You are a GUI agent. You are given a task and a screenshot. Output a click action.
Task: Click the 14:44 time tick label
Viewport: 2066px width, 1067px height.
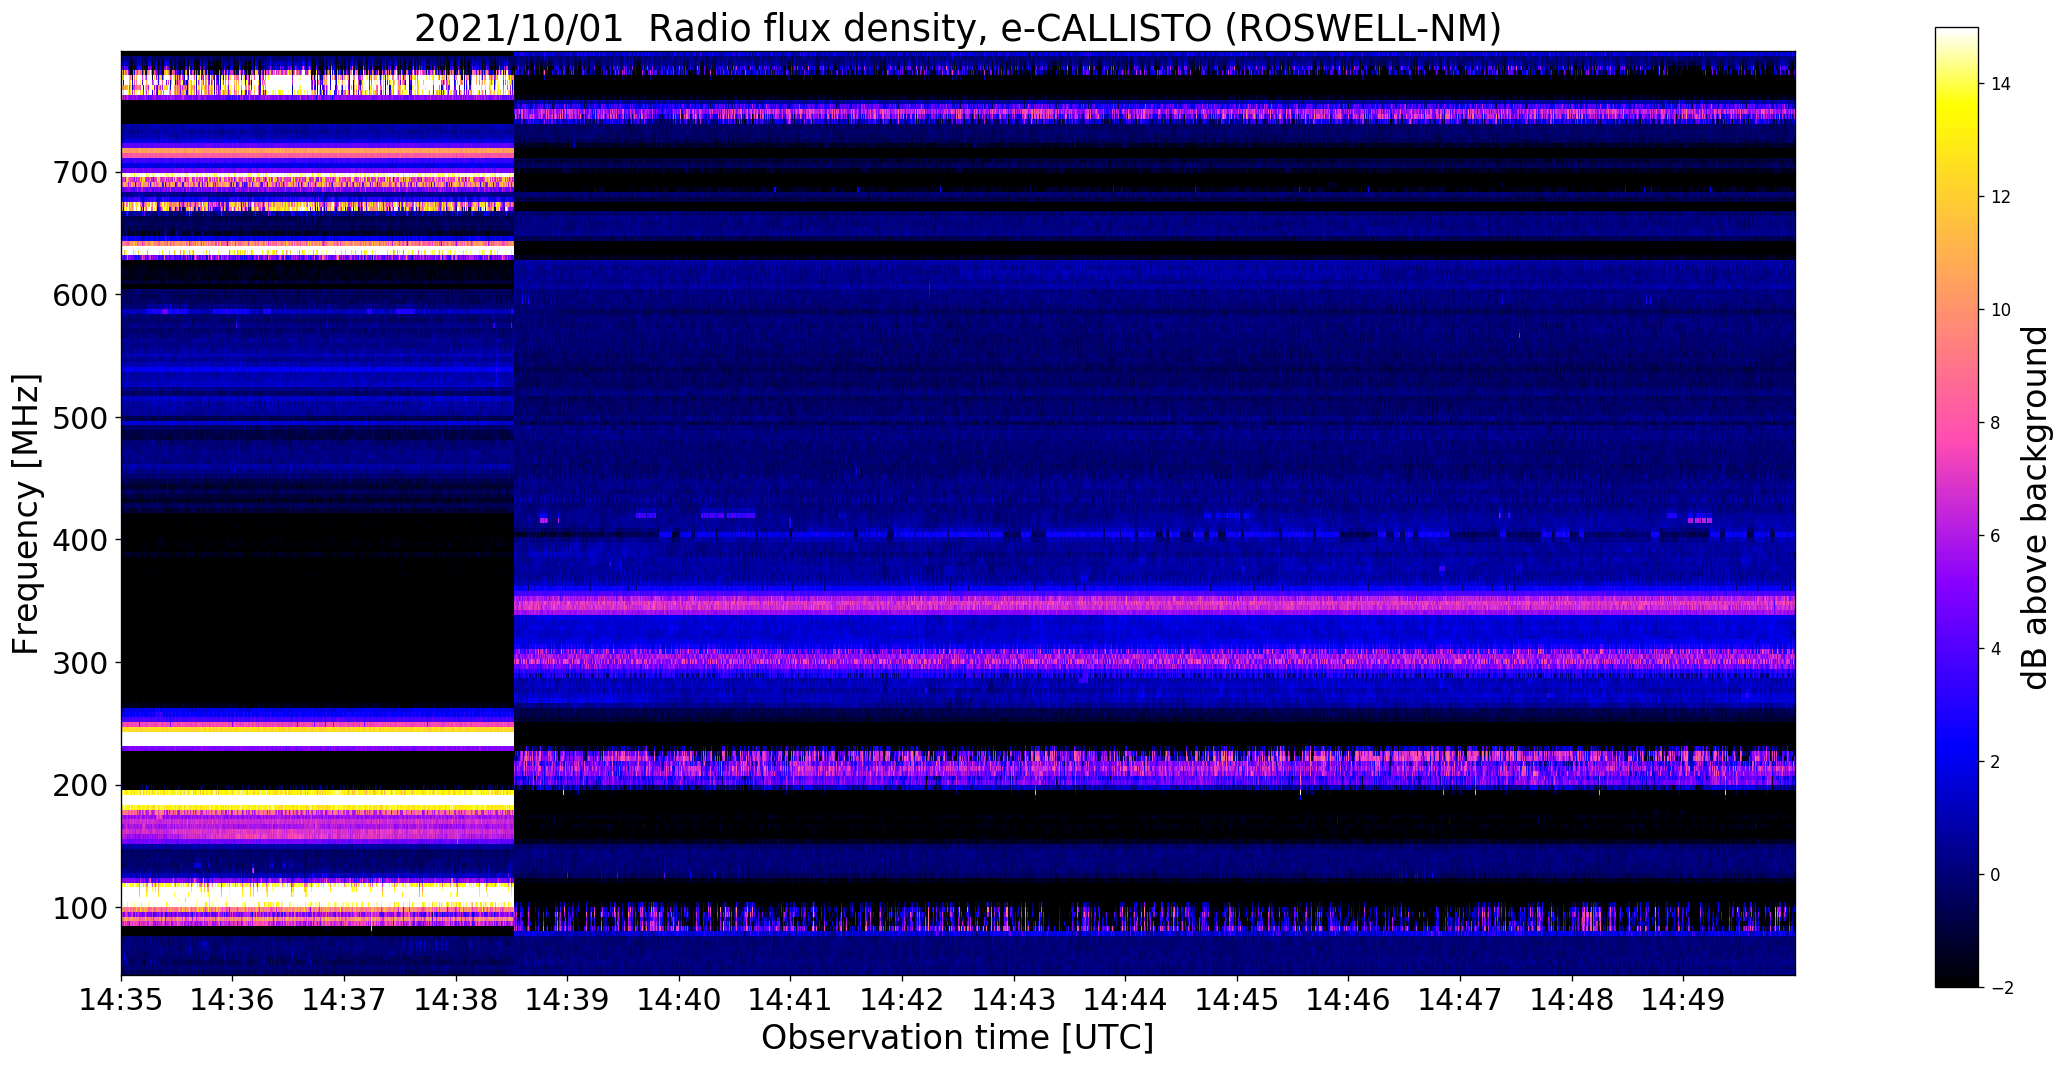[1126, 999]
